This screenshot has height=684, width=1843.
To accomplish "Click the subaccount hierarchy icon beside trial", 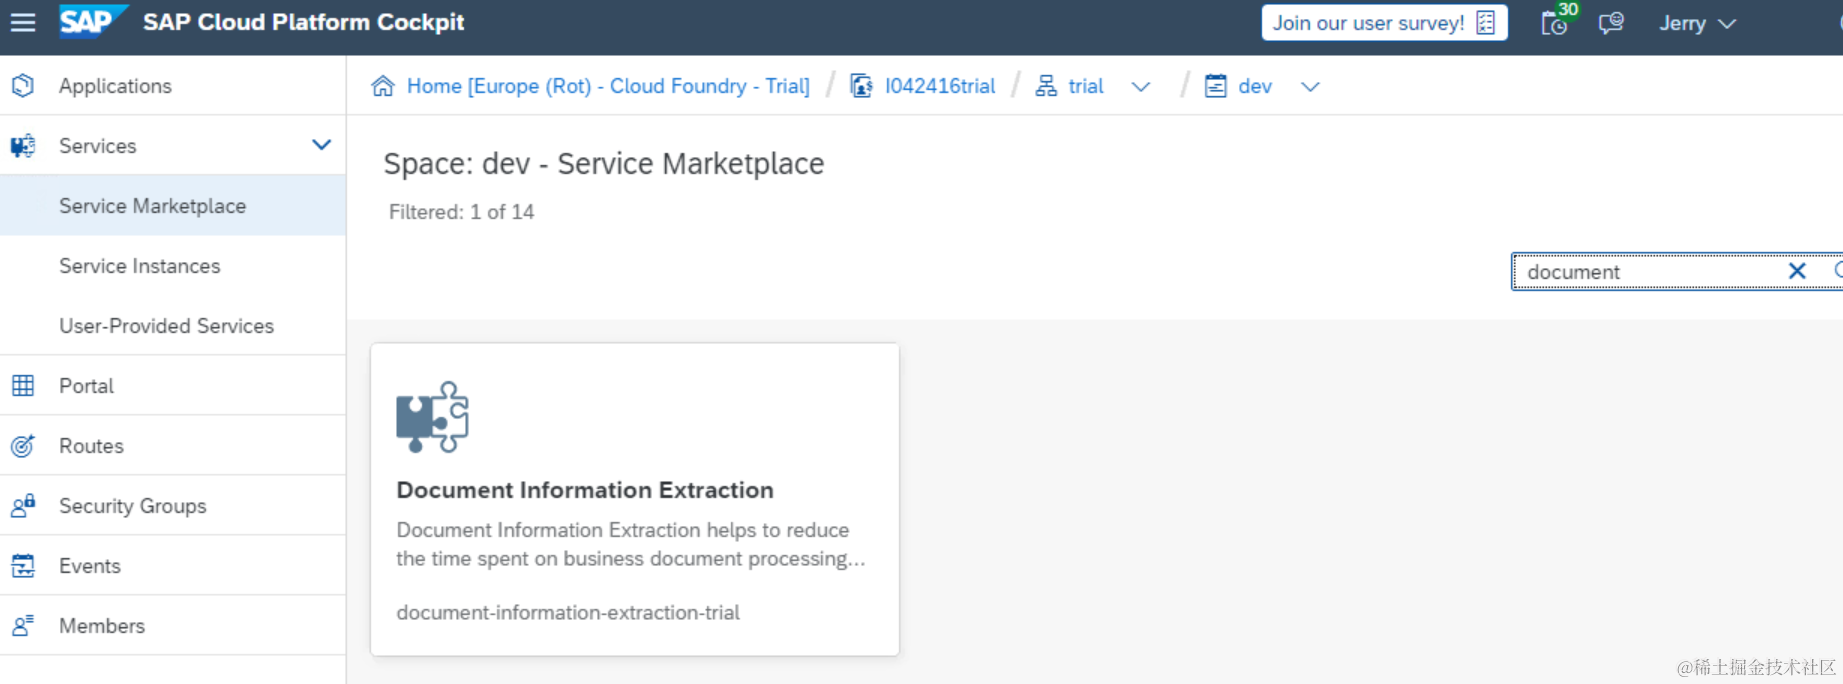I will (x=1046, y=86).
